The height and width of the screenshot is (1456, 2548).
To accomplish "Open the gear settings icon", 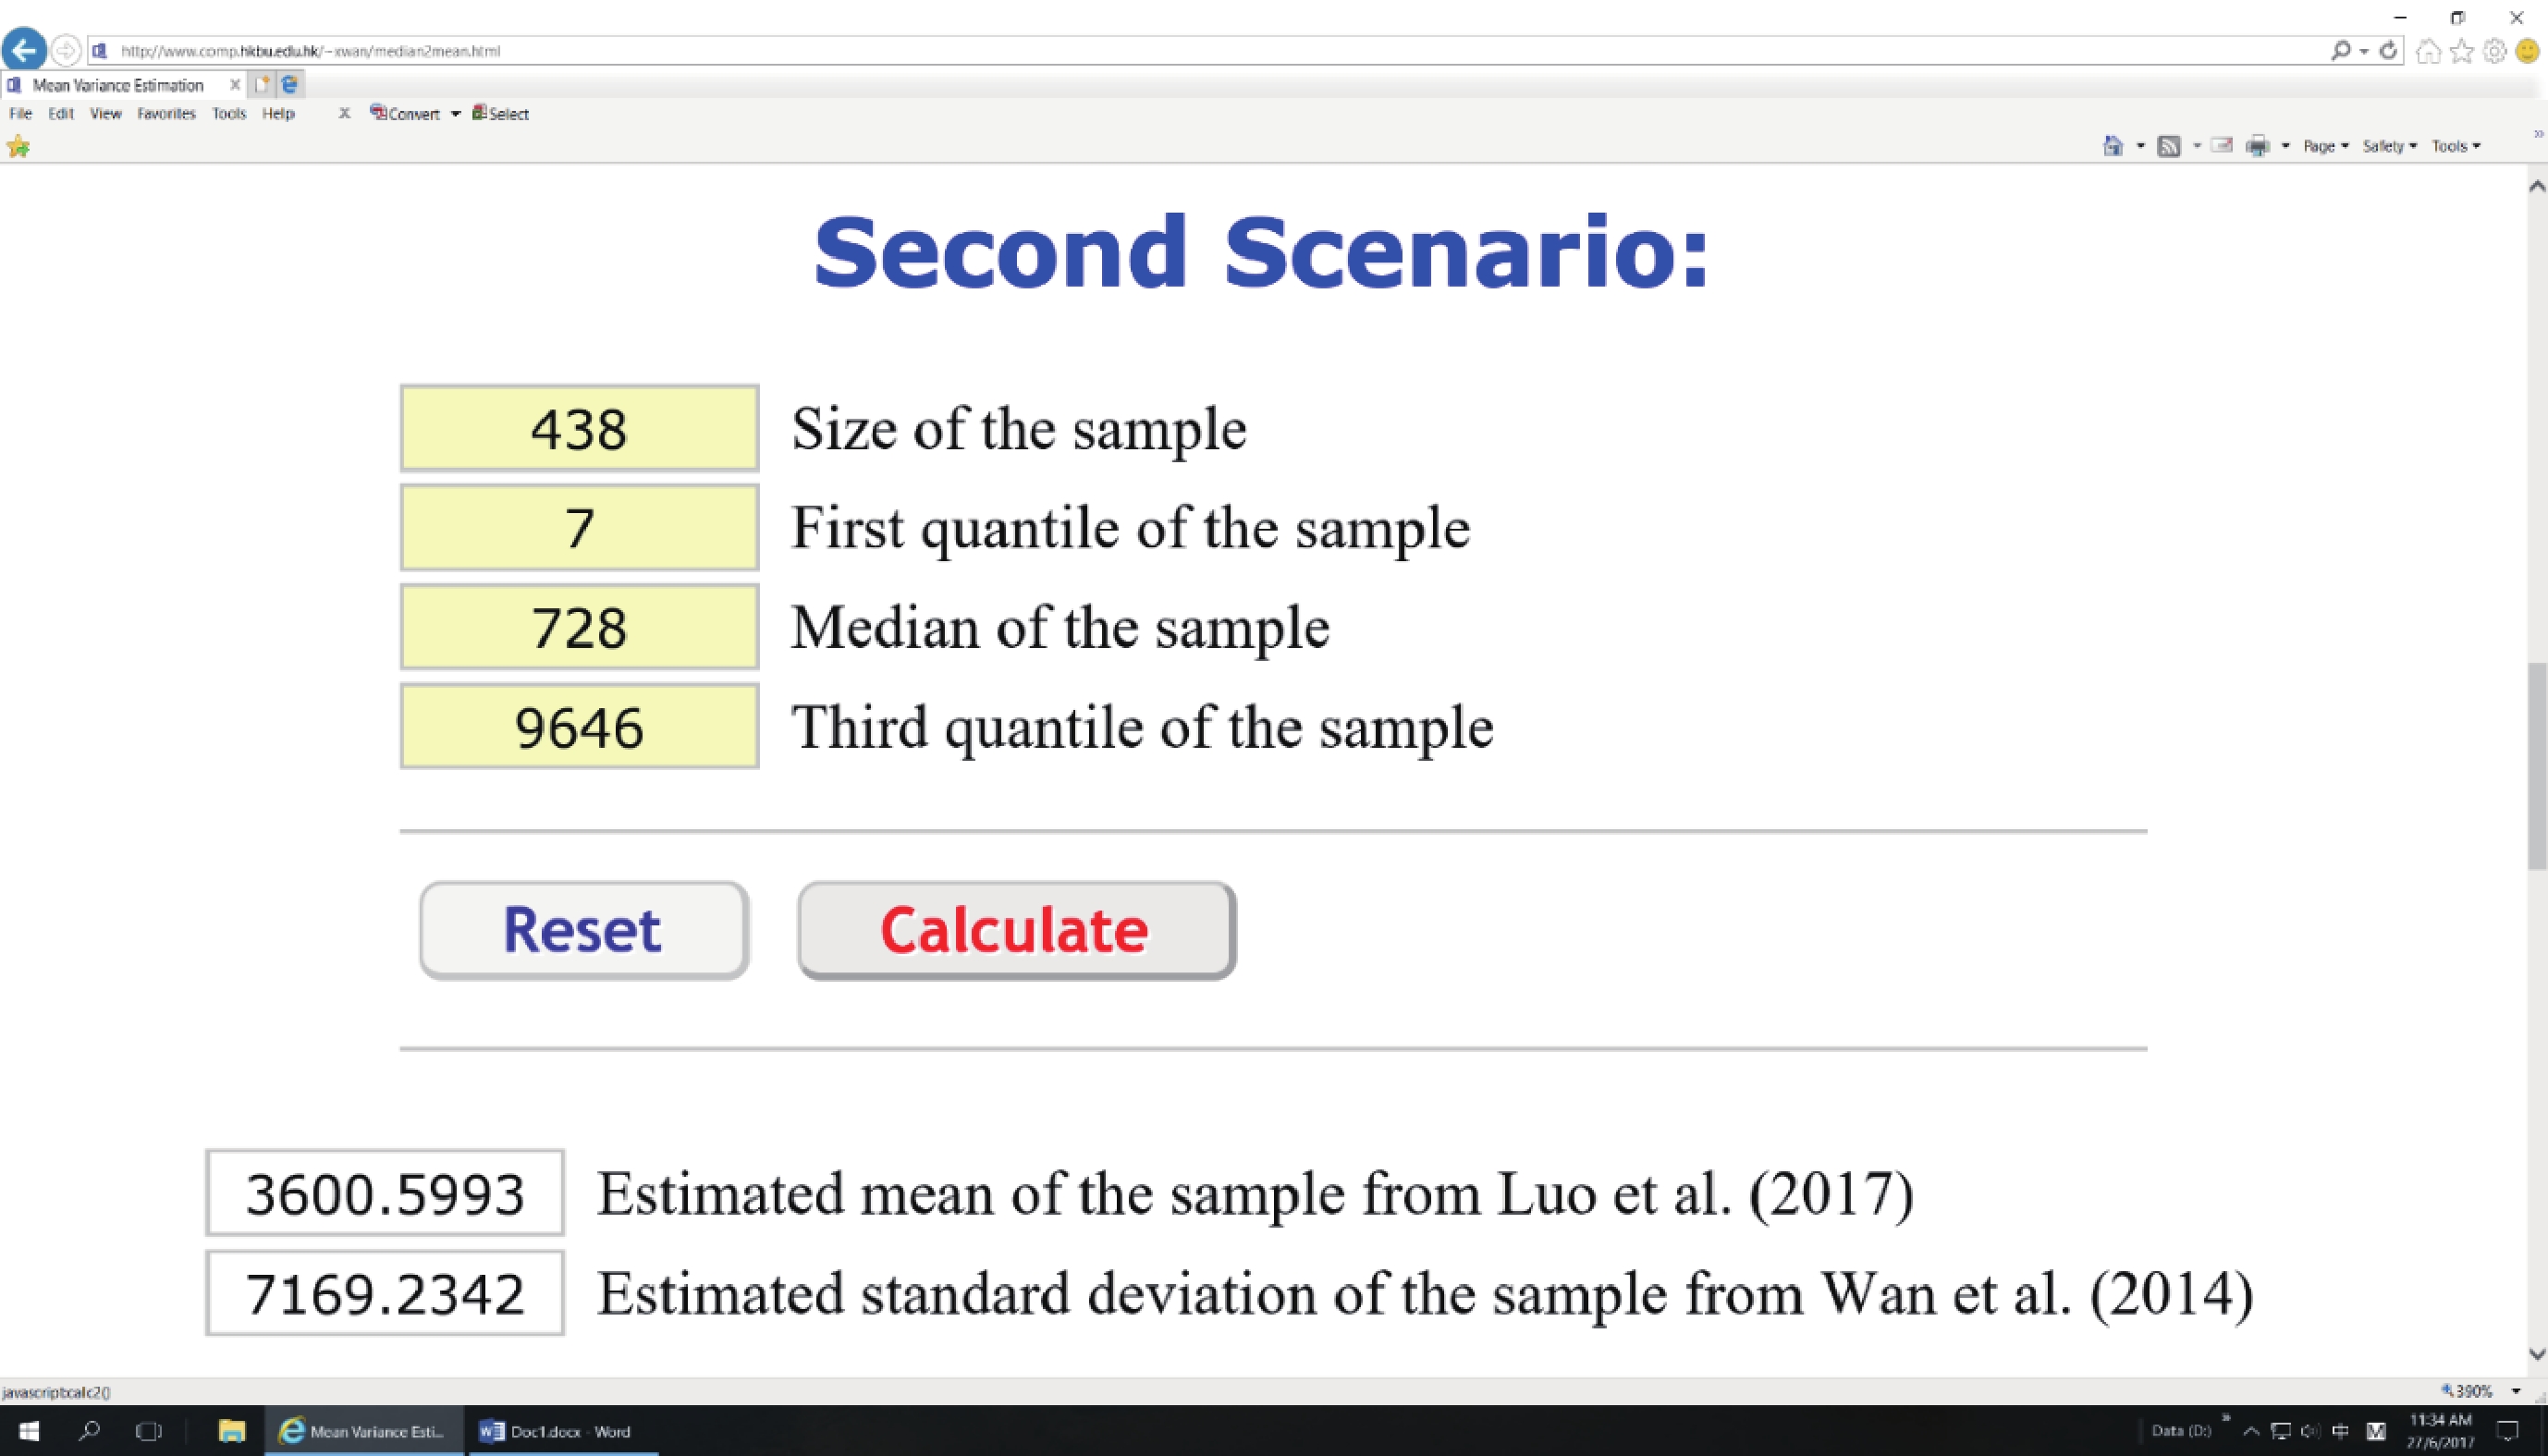I will [2494, 50].
